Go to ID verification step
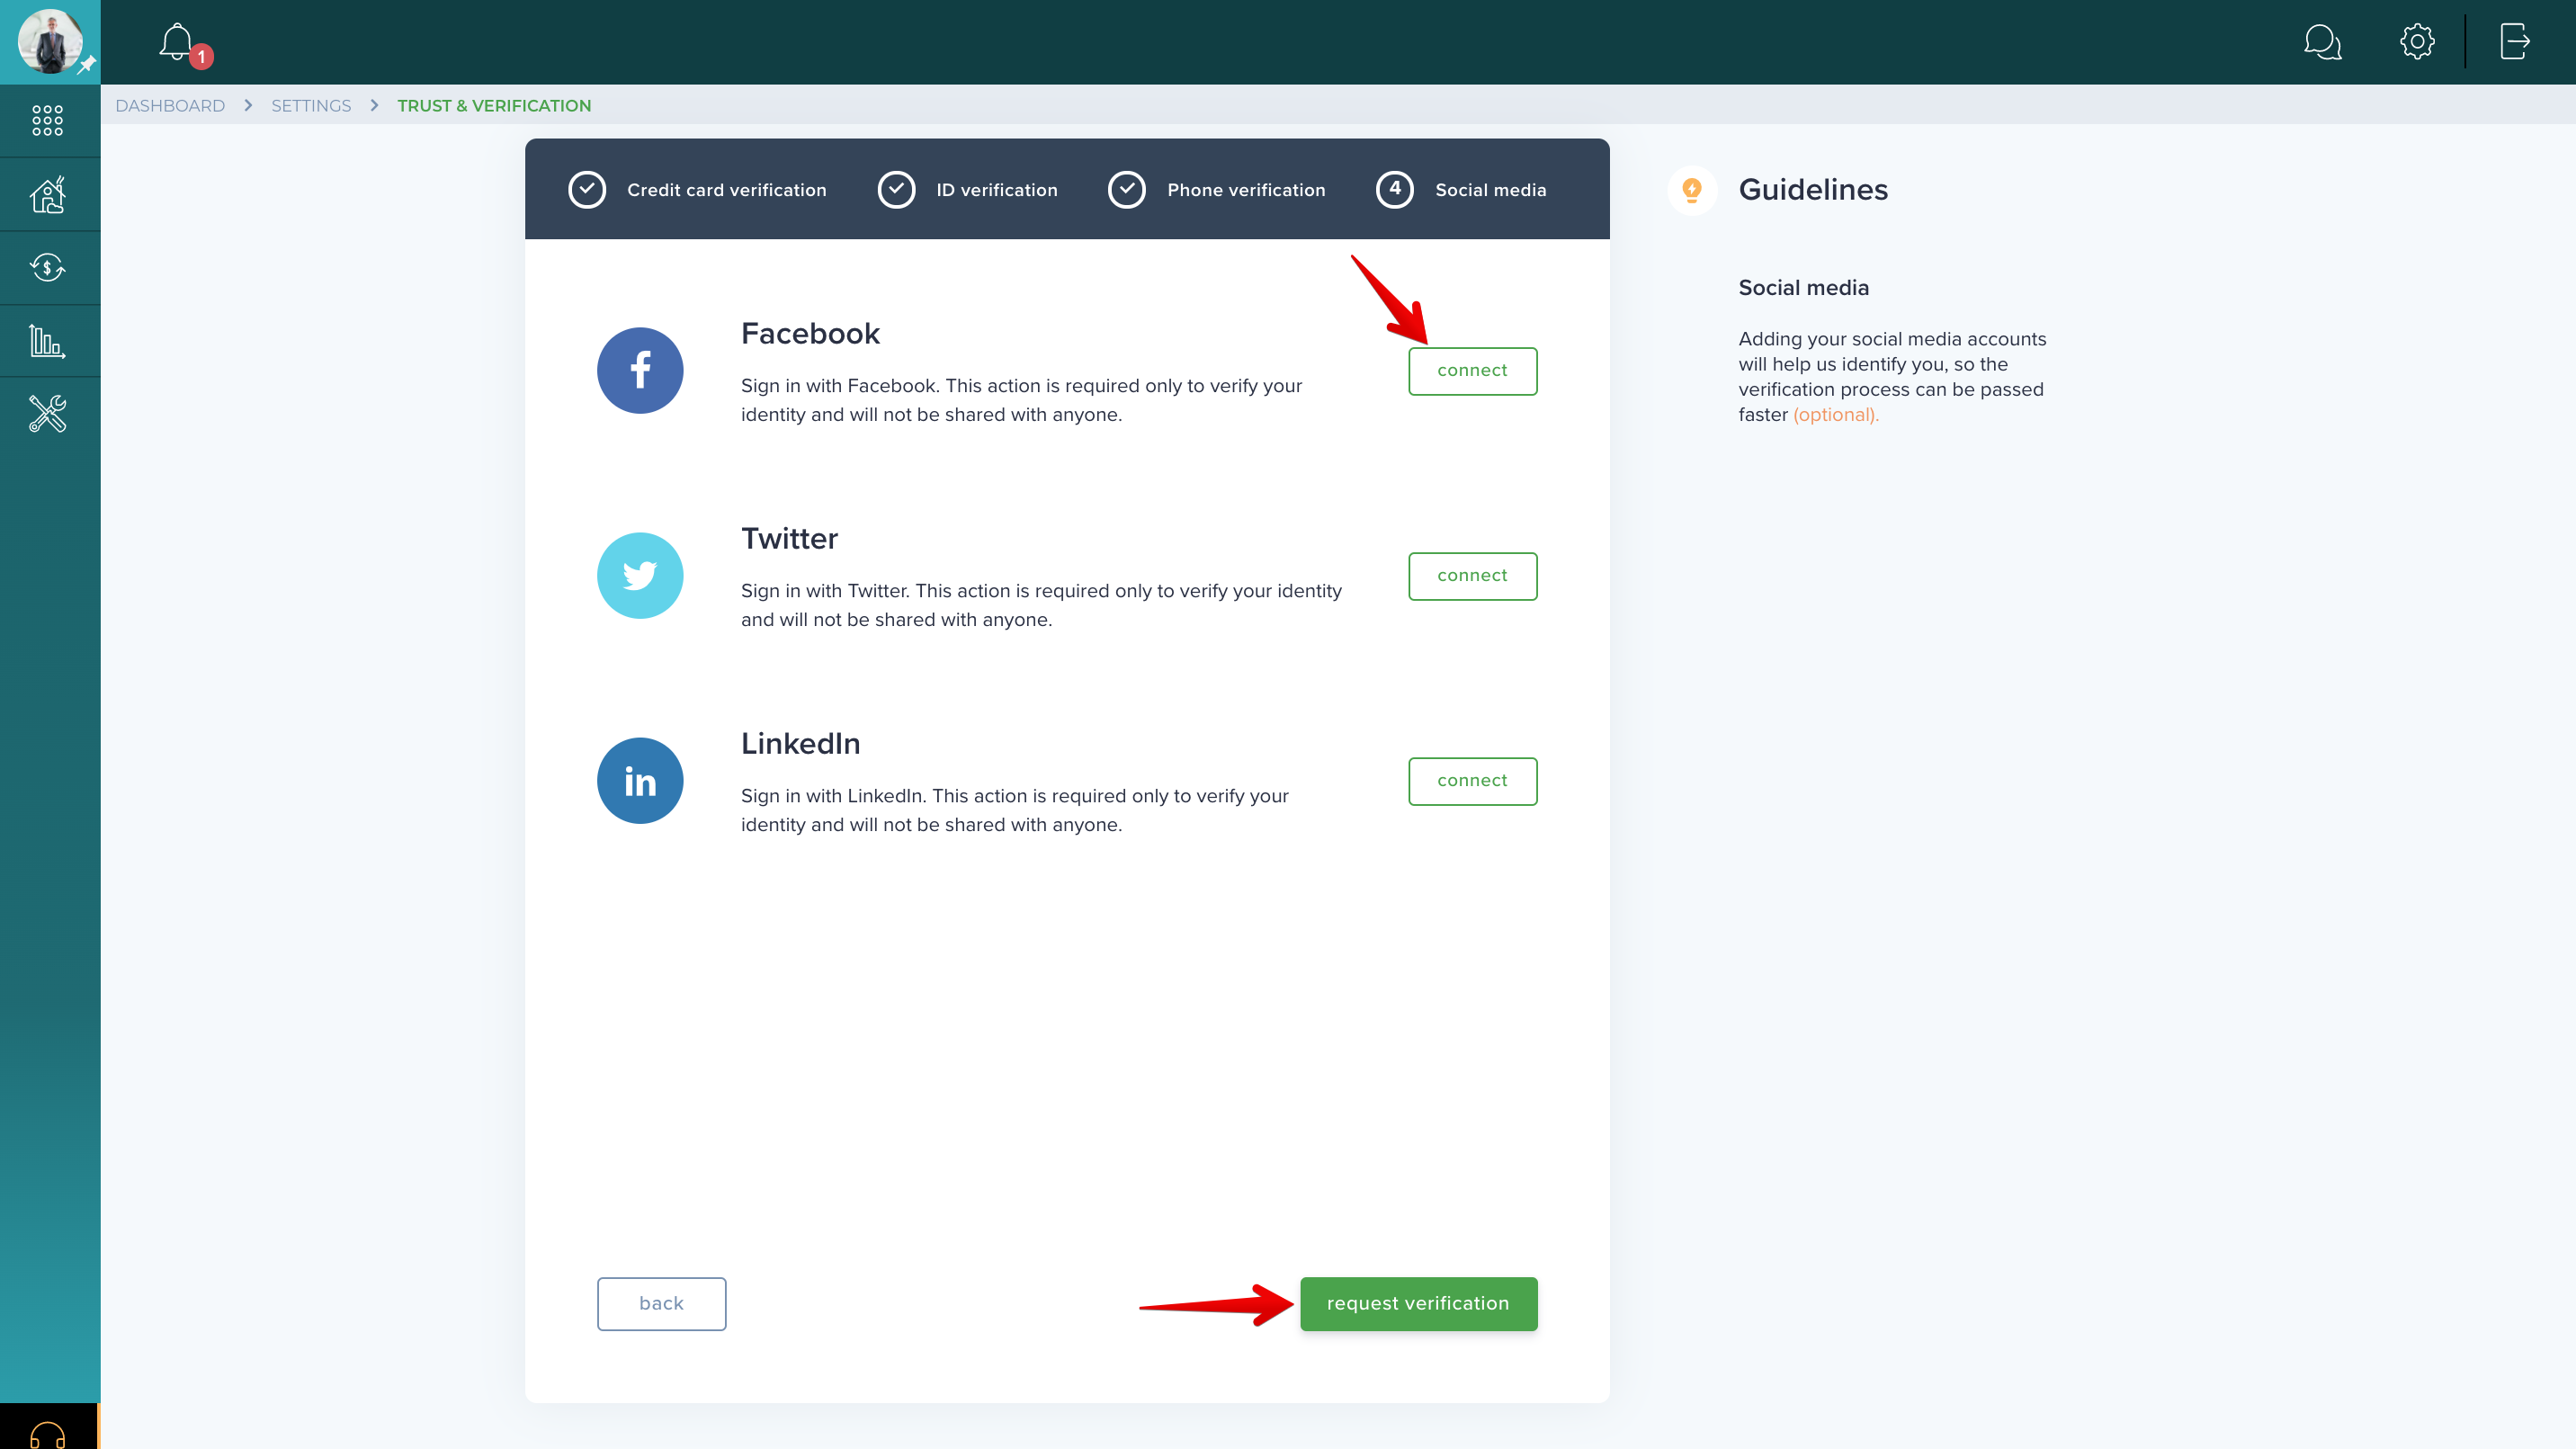The image size is (2576, 1449). tap(997, 190)
